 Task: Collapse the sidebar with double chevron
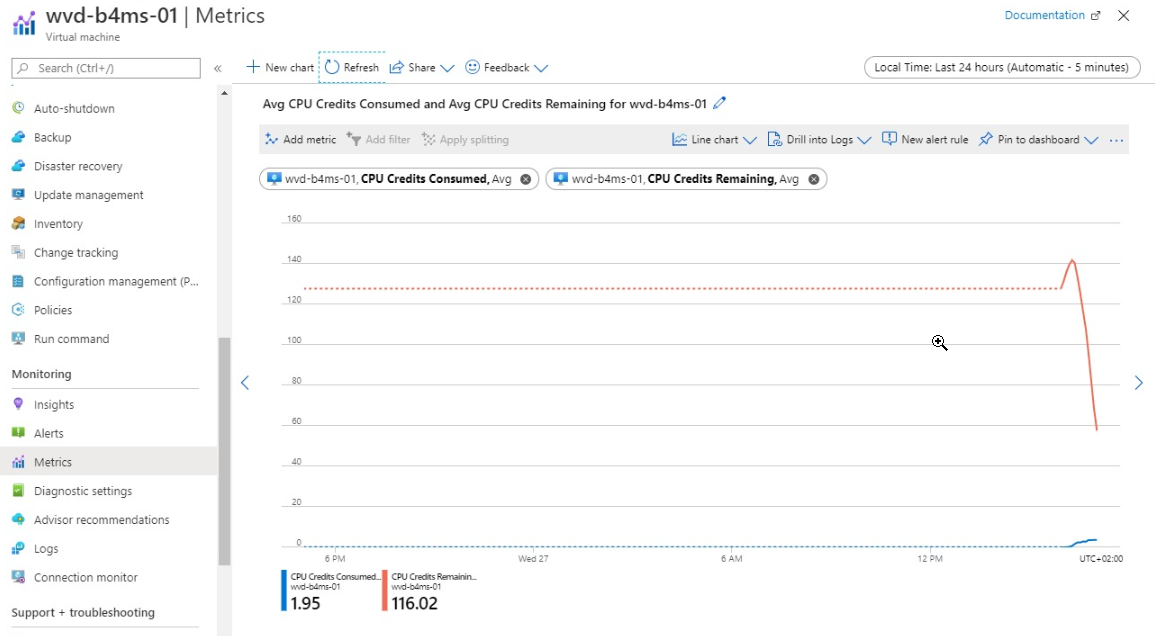[217, 68]
